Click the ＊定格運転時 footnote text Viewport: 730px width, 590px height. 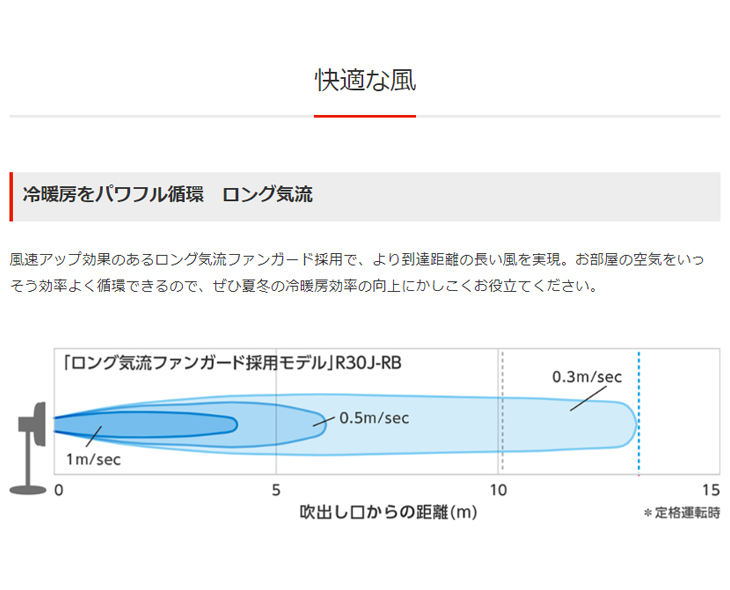click(681, 513)
